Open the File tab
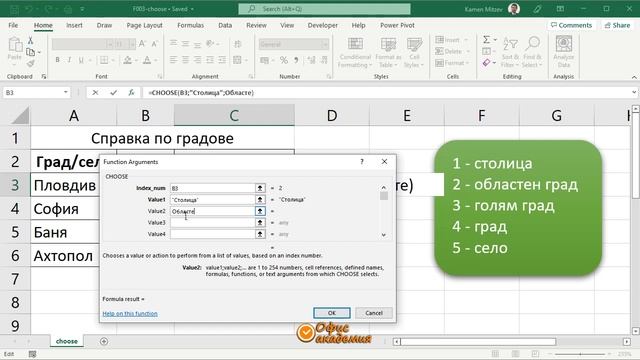Image resolution: width=640 pixels, height=360 pixels. [13, 25]
